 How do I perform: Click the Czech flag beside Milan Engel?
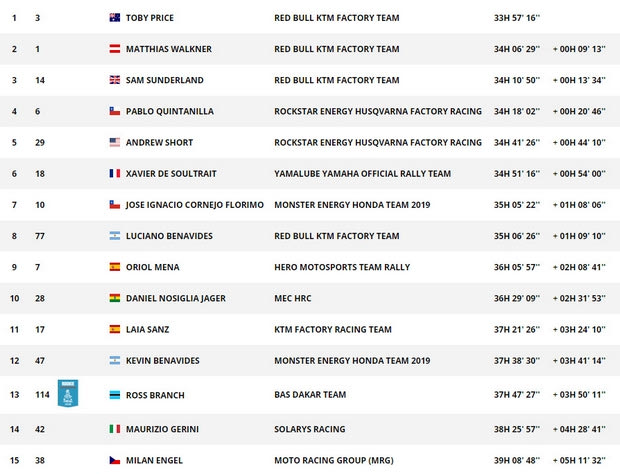click(114, 460)
